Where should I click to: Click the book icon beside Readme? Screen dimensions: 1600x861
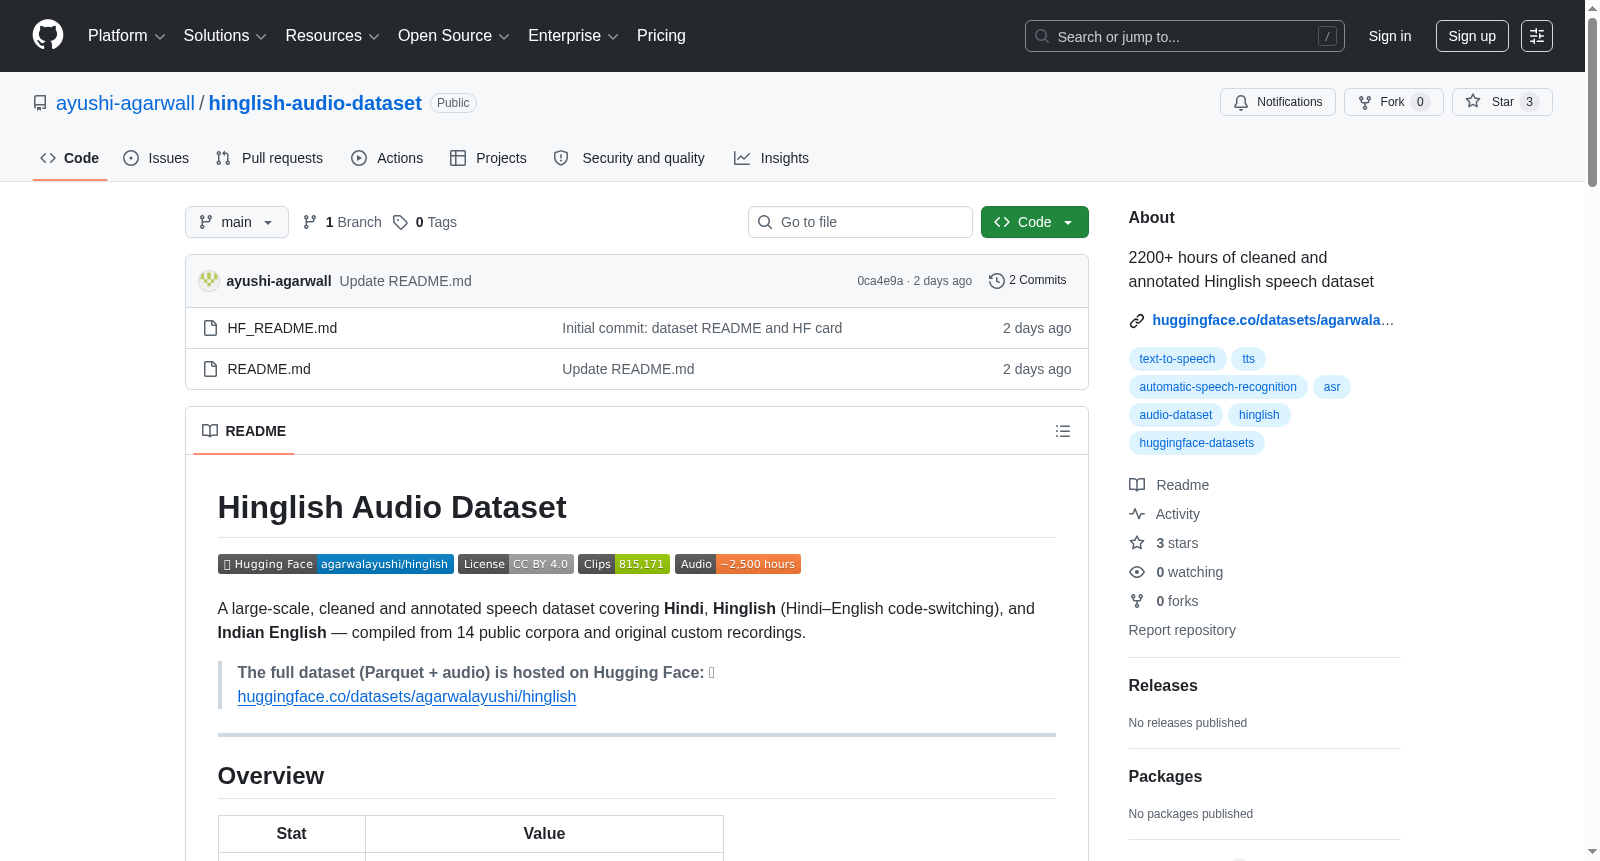(x=1137, y=485)
